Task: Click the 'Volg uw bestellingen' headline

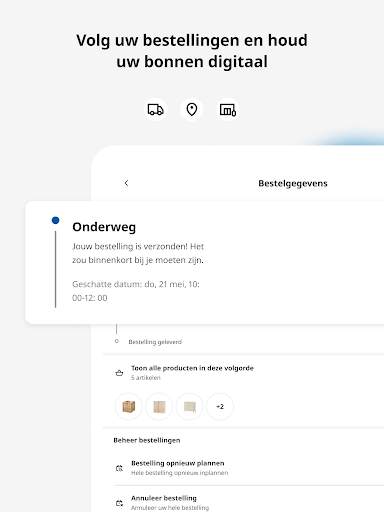Action: click(192, 51)
